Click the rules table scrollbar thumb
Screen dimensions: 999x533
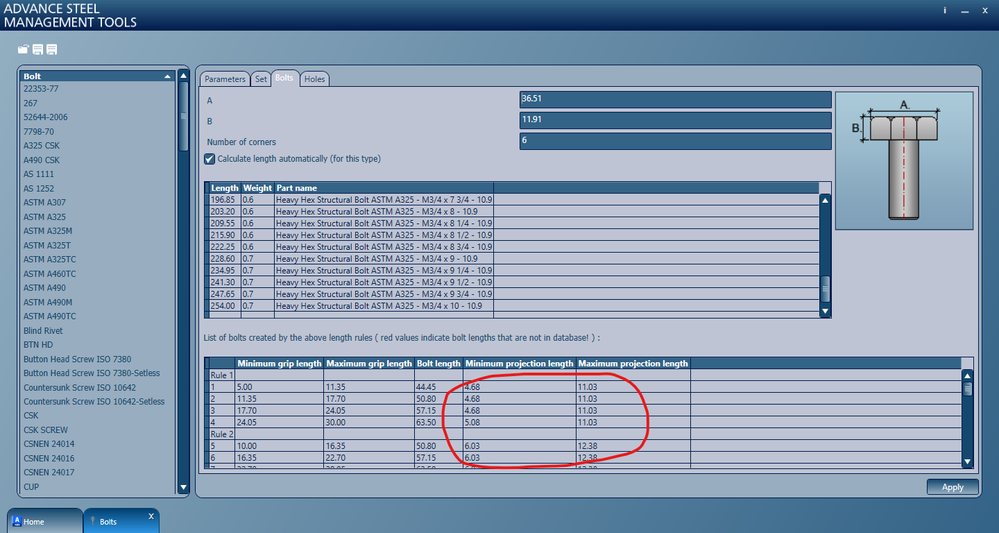(967, 388)
